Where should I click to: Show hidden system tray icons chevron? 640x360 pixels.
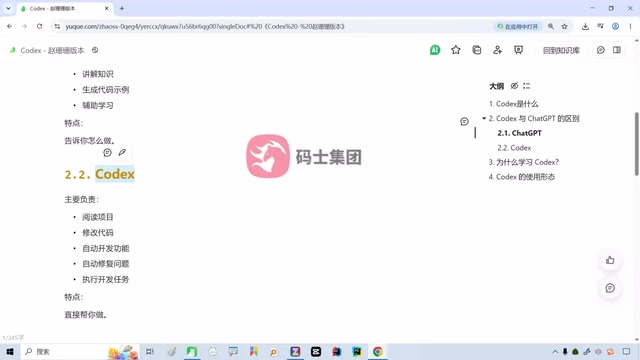(x=555, y=351)
